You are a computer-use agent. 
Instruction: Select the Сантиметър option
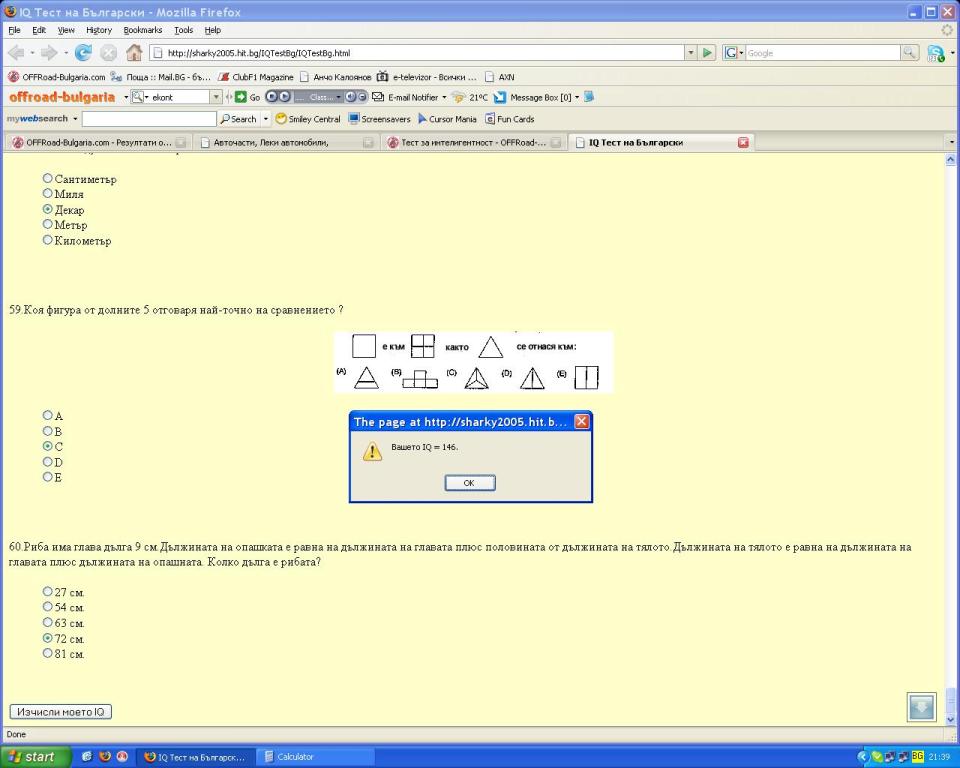tap(47, 178)
